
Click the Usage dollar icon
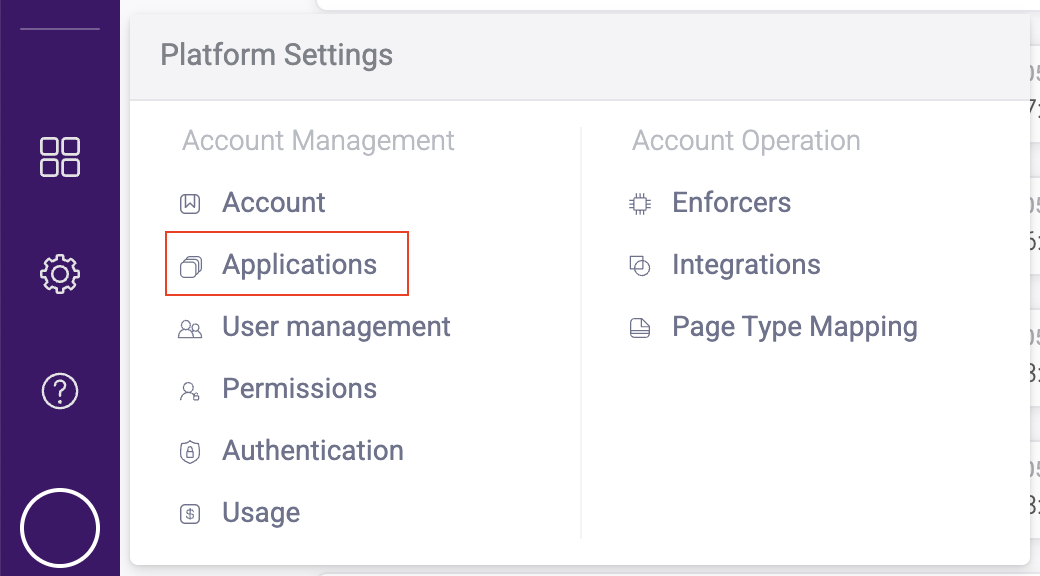(x=190, y=514)
